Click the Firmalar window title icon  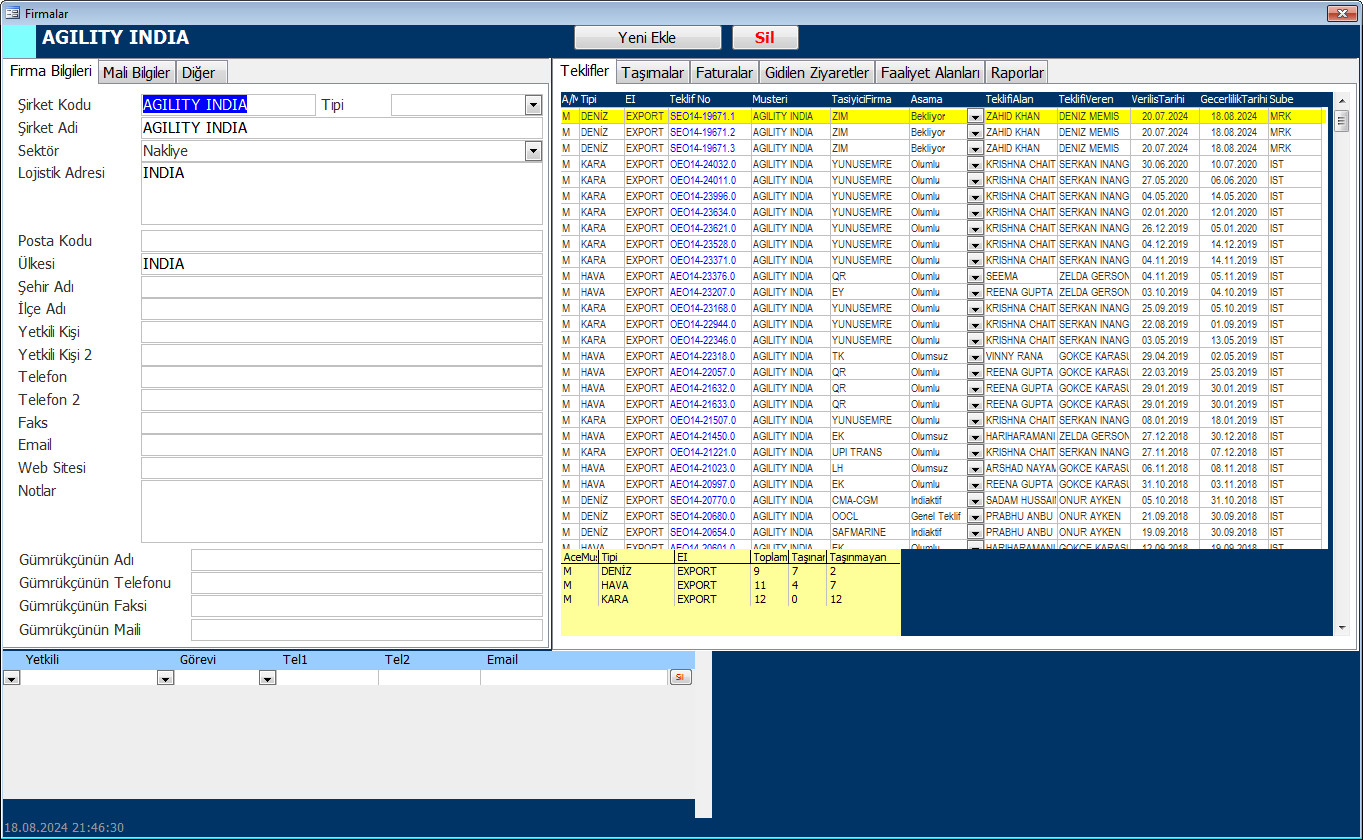(x=12, y=13)
